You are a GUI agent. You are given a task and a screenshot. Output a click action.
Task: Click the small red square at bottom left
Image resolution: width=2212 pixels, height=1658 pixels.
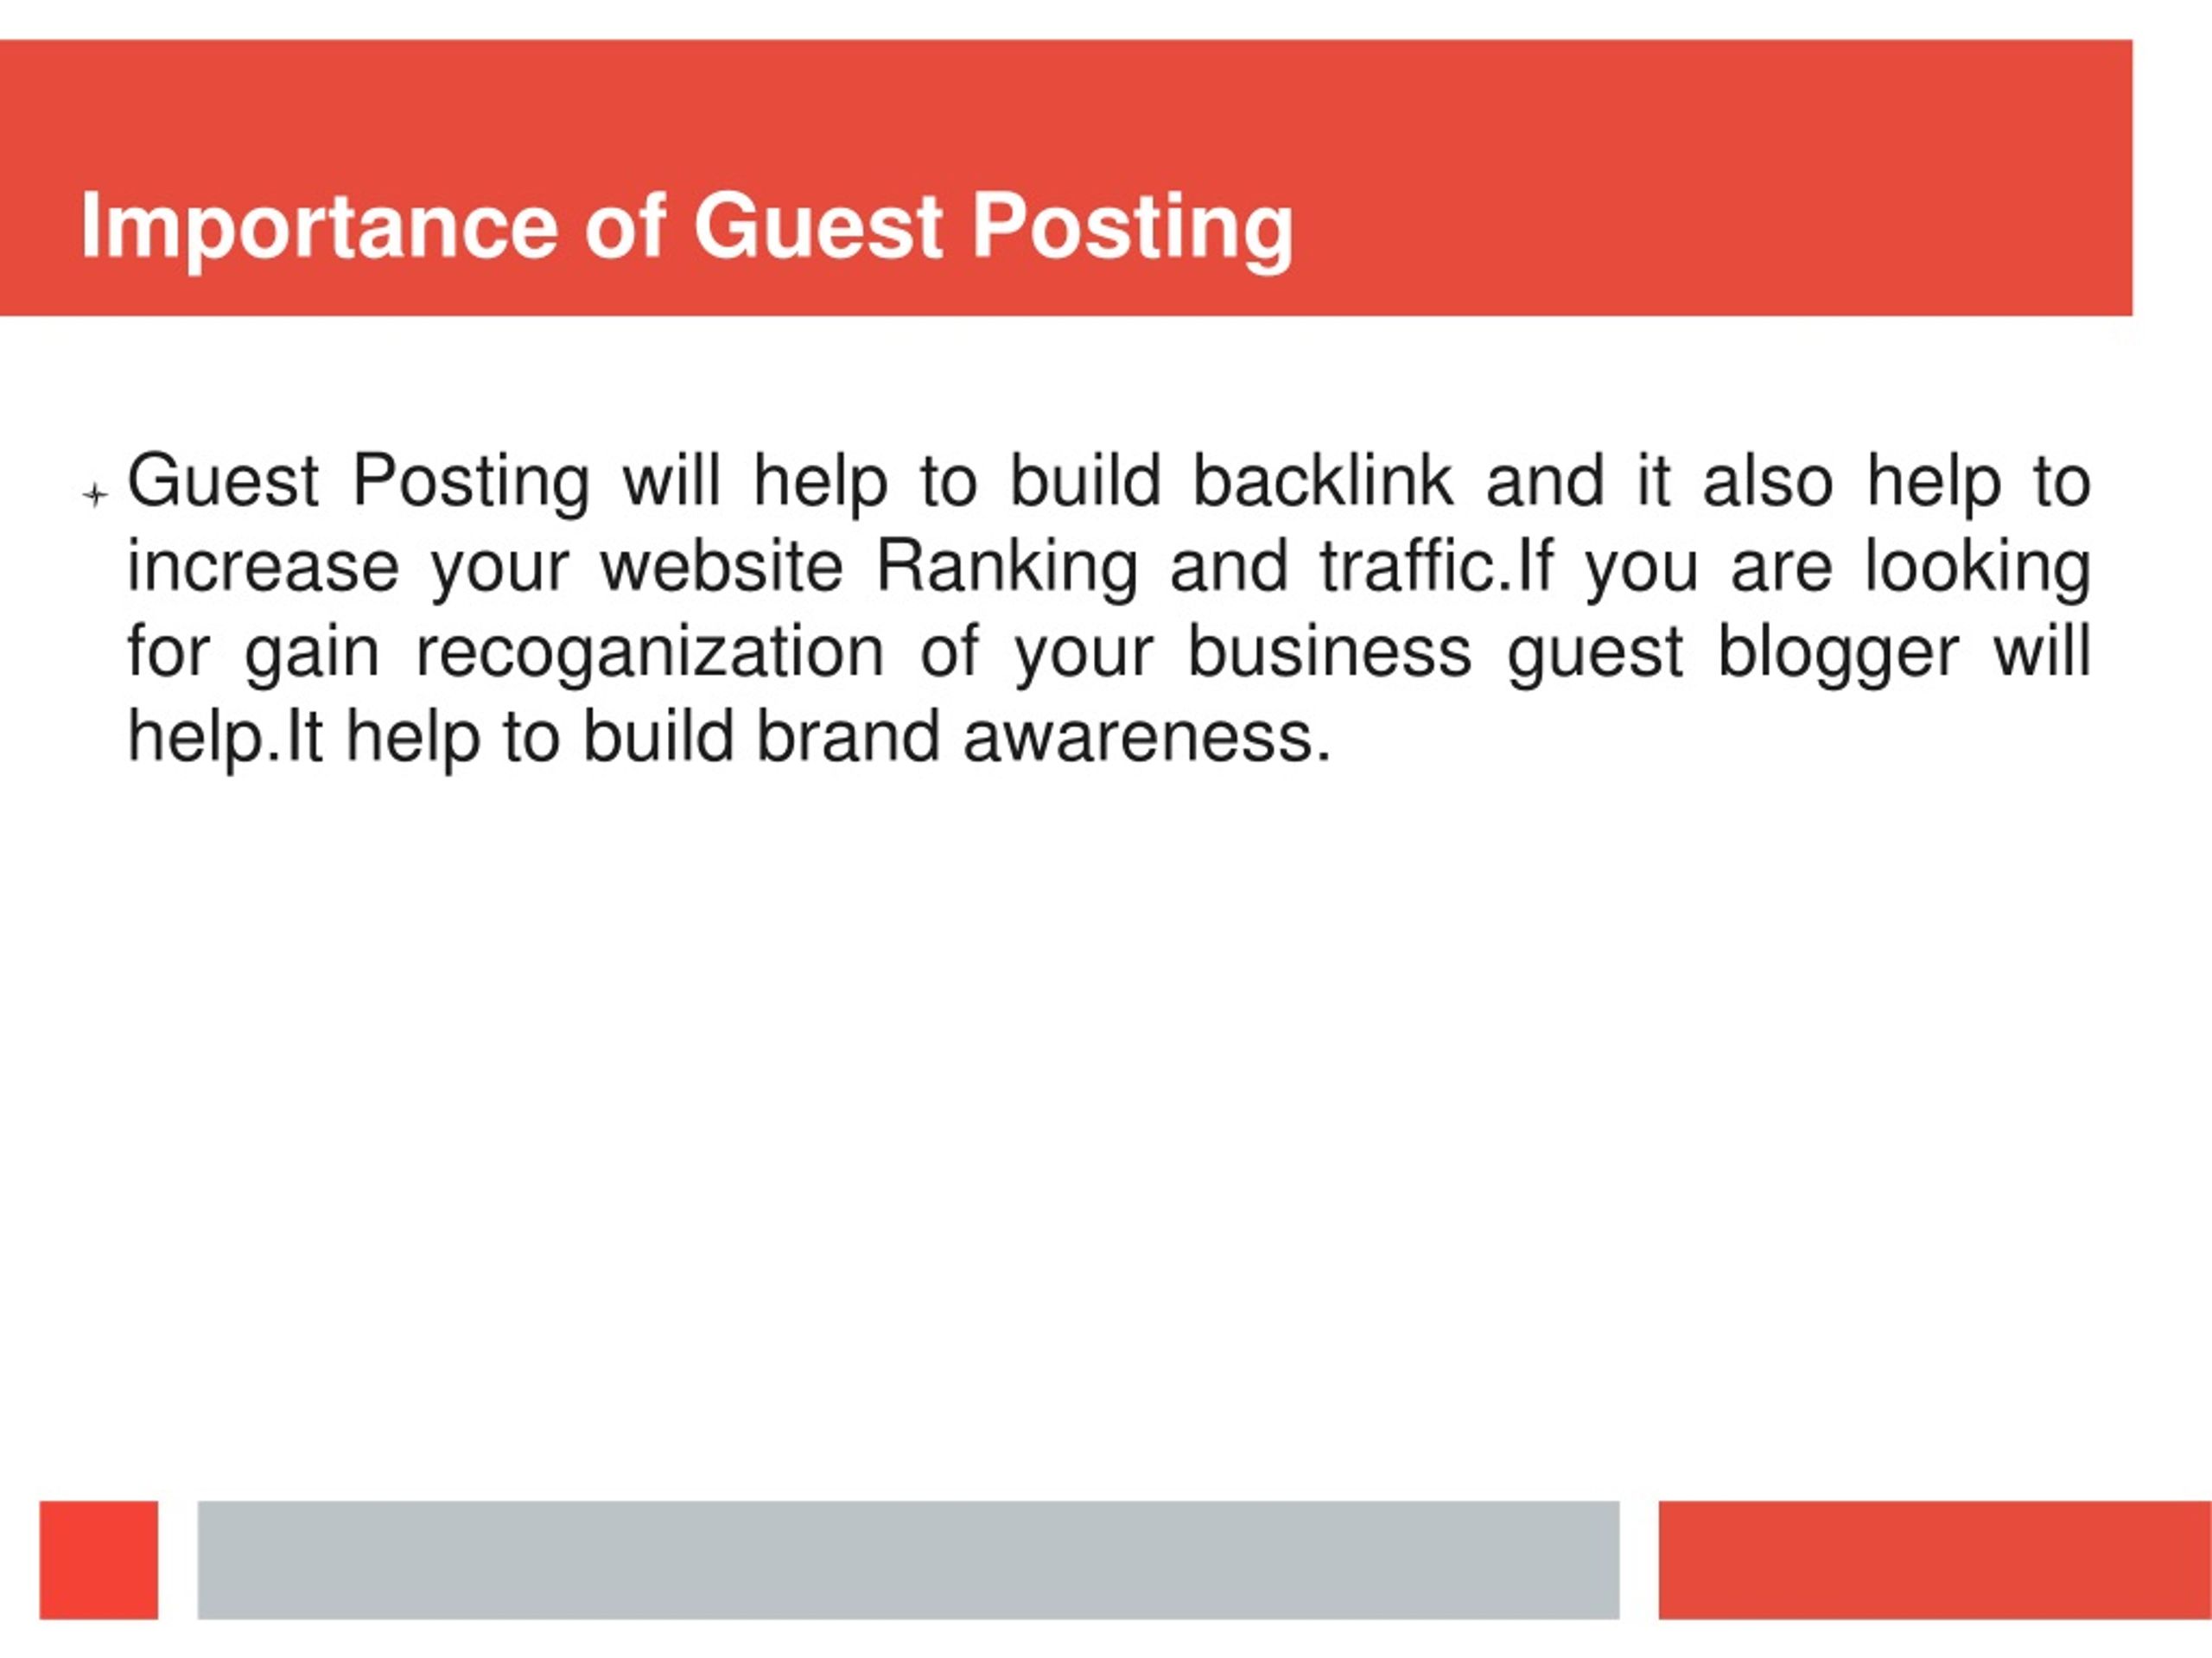pos(99,1559)
